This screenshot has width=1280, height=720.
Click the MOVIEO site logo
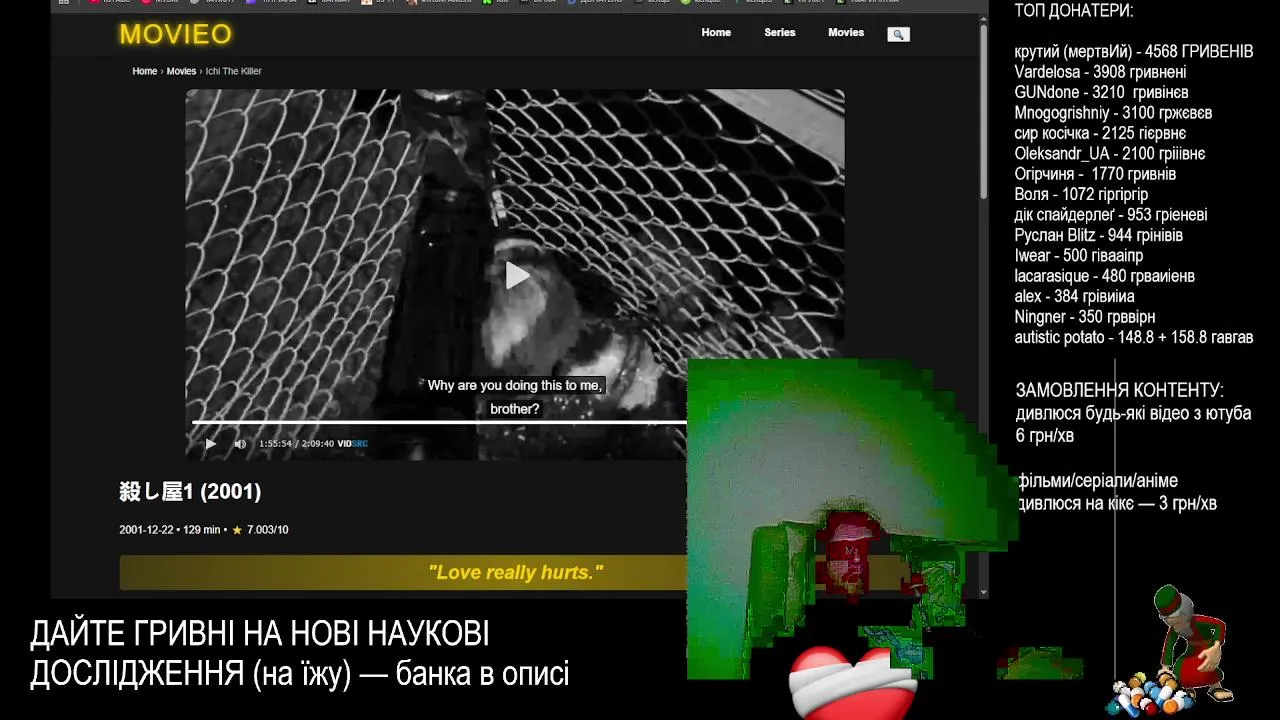pos(175,34)
